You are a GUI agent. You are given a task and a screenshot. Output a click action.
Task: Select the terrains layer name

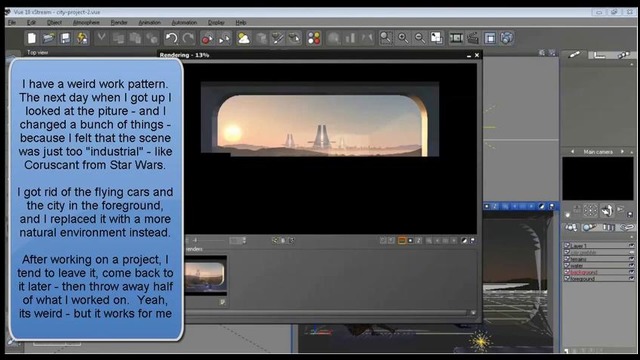click(579, 259)
